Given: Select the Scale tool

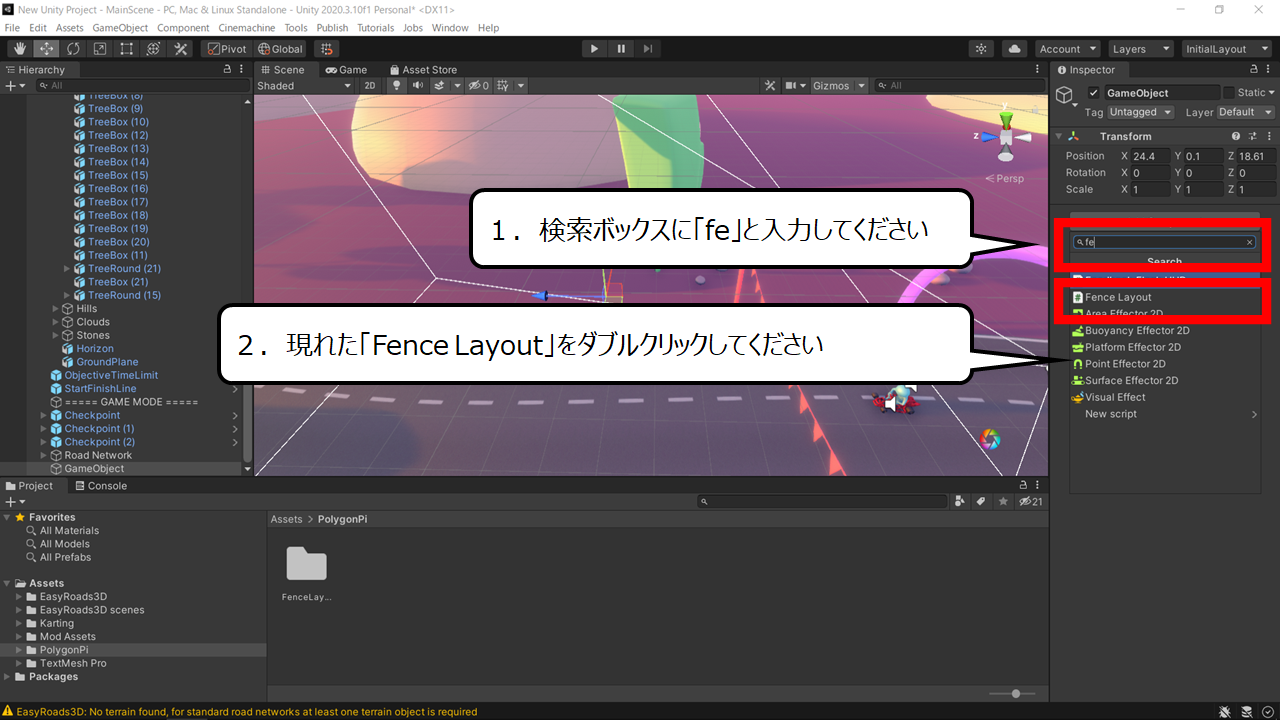Looking at the screenshot, I should (100, 49).
